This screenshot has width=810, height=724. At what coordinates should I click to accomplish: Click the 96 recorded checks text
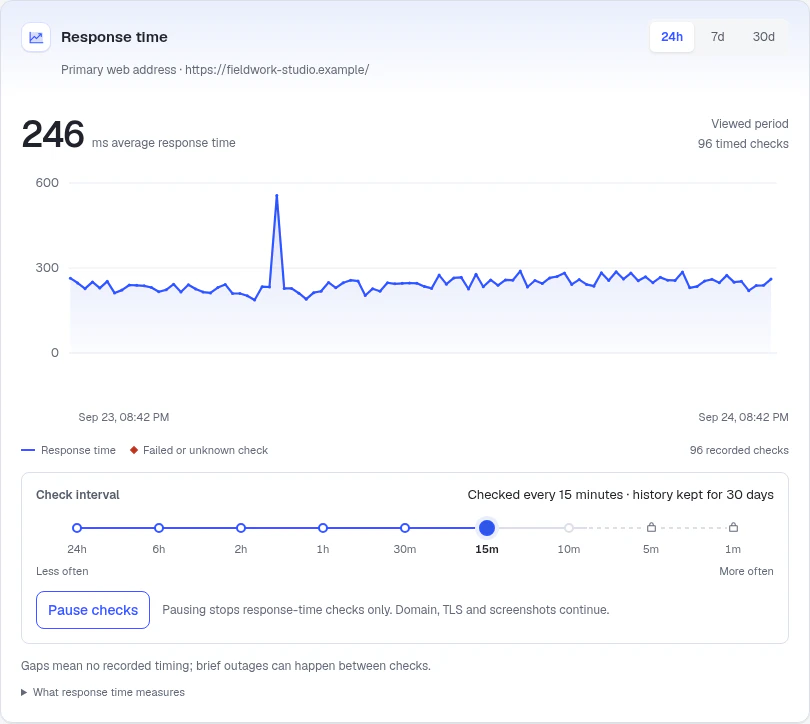click(x=739, y=450)
